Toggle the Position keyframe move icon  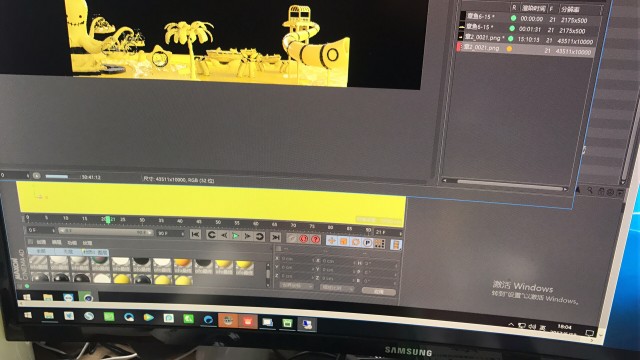pyautogui.click(x=331, y=241)
